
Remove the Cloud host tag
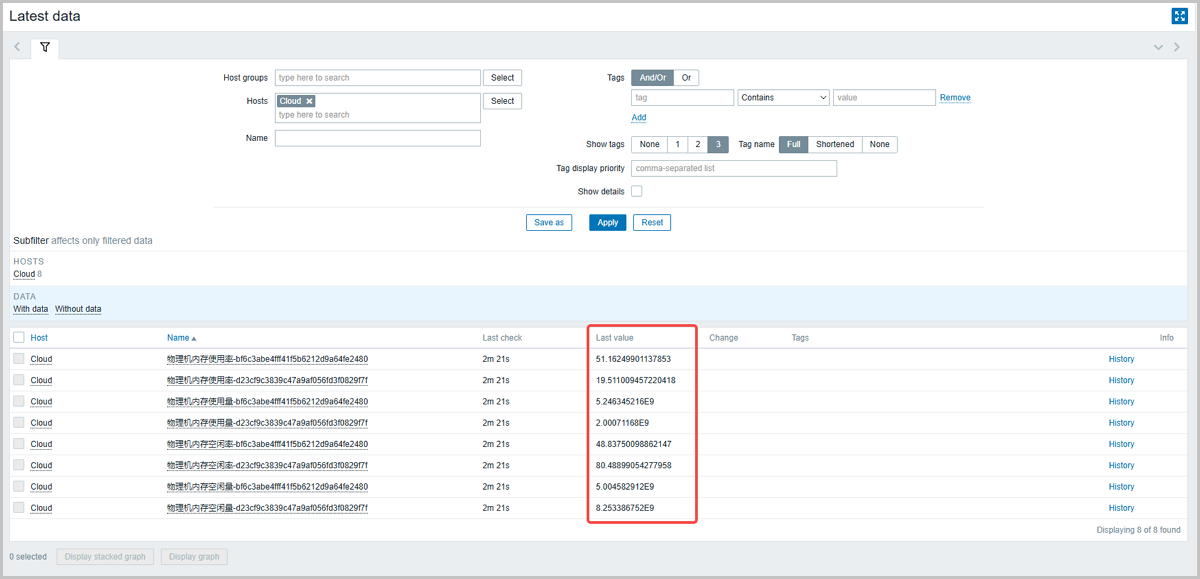[x=310, y=101]
